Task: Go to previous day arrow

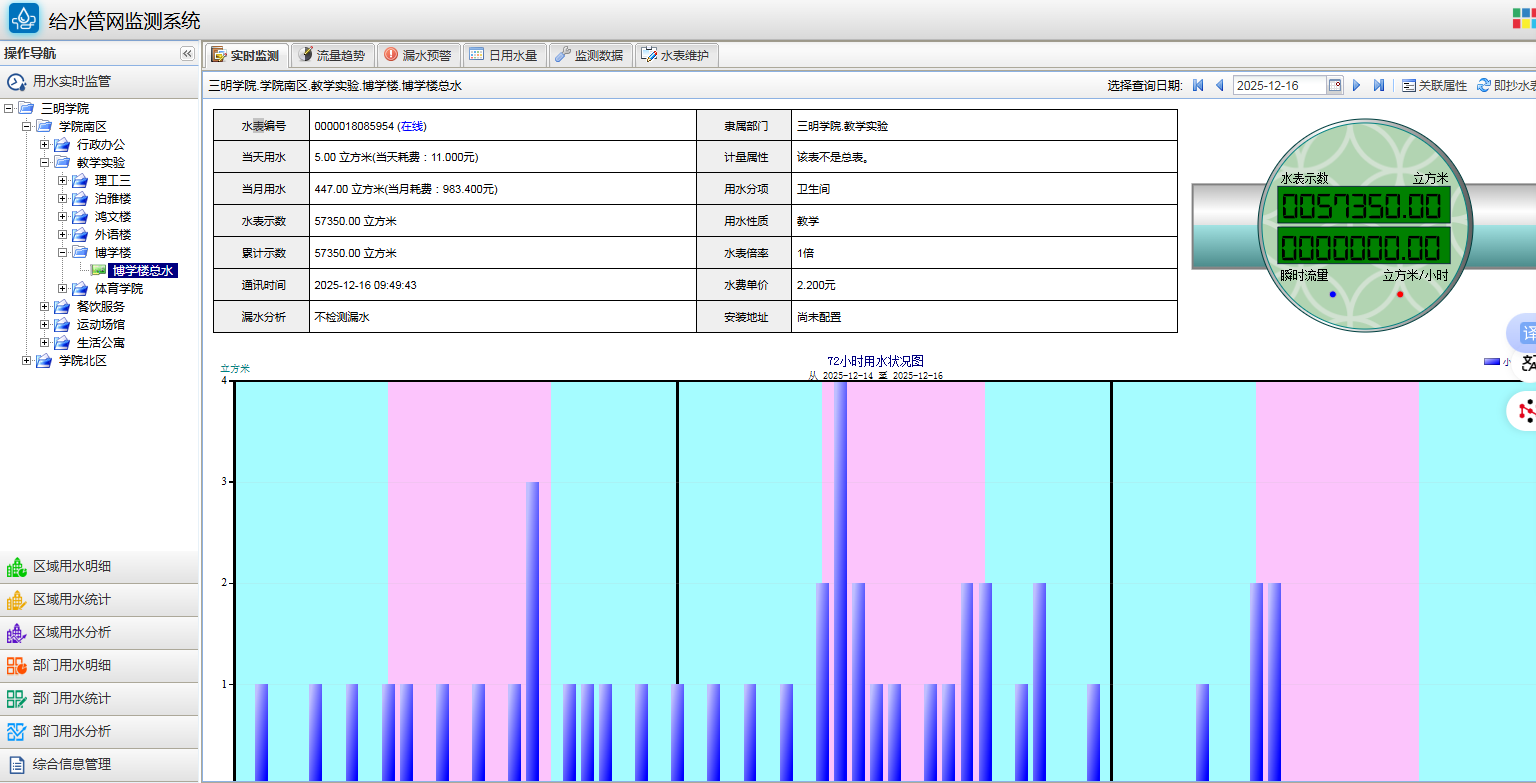Action: tap(1219, 86)
